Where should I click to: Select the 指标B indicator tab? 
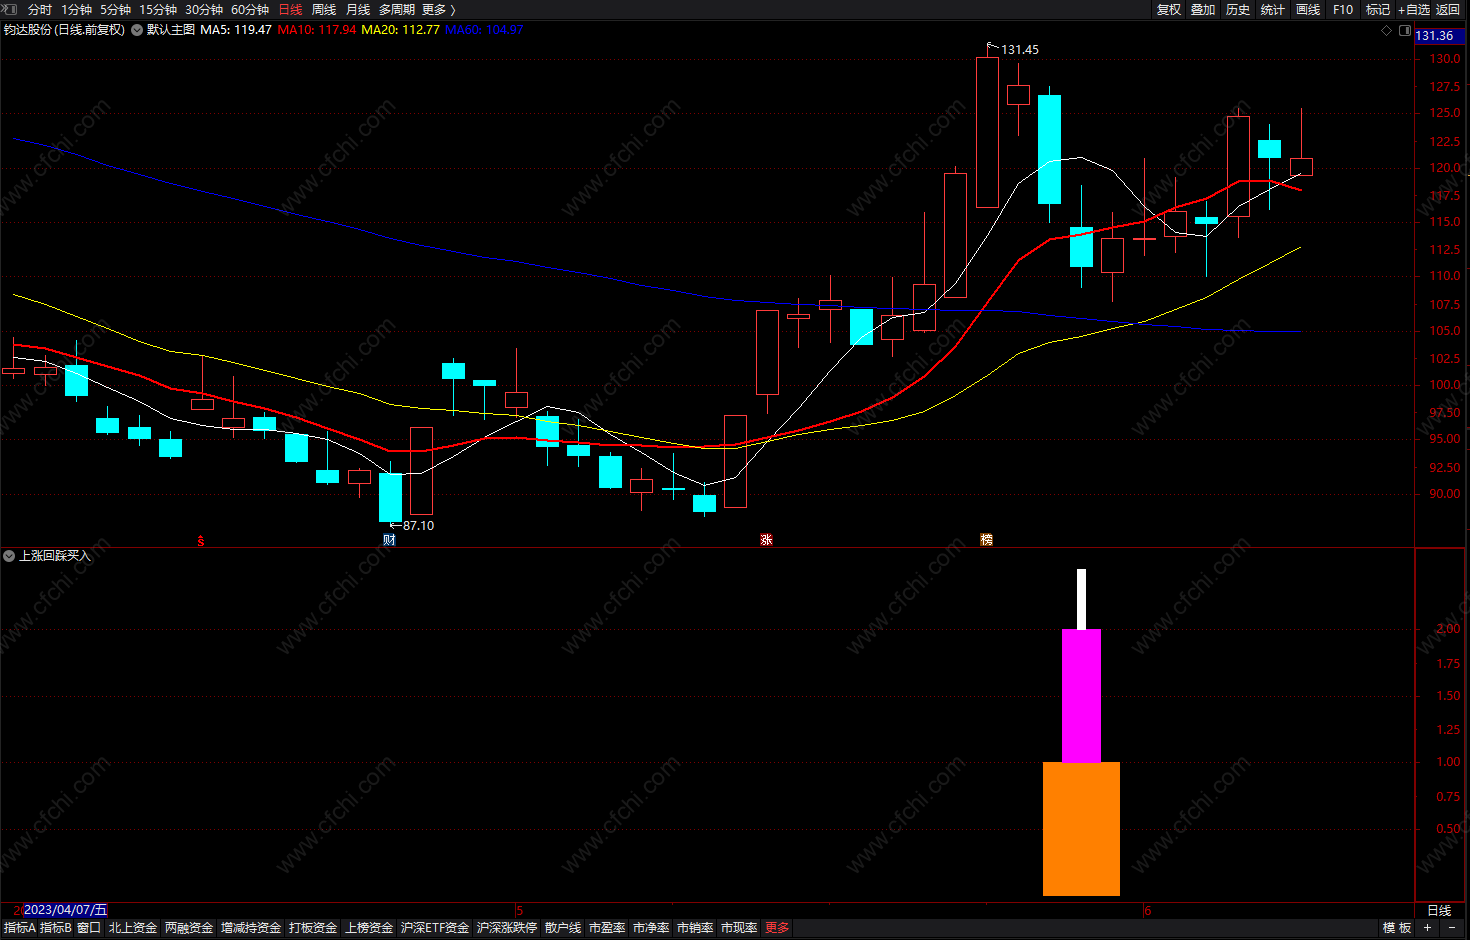click(x=56, y=928)
